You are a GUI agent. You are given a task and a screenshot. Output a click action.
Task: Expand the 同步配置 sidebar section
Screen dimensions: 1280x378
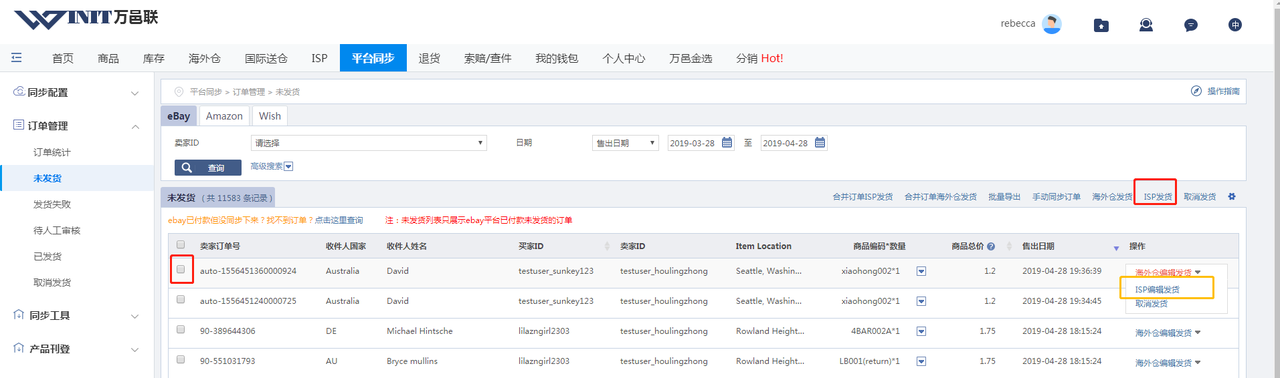(135, 94)
